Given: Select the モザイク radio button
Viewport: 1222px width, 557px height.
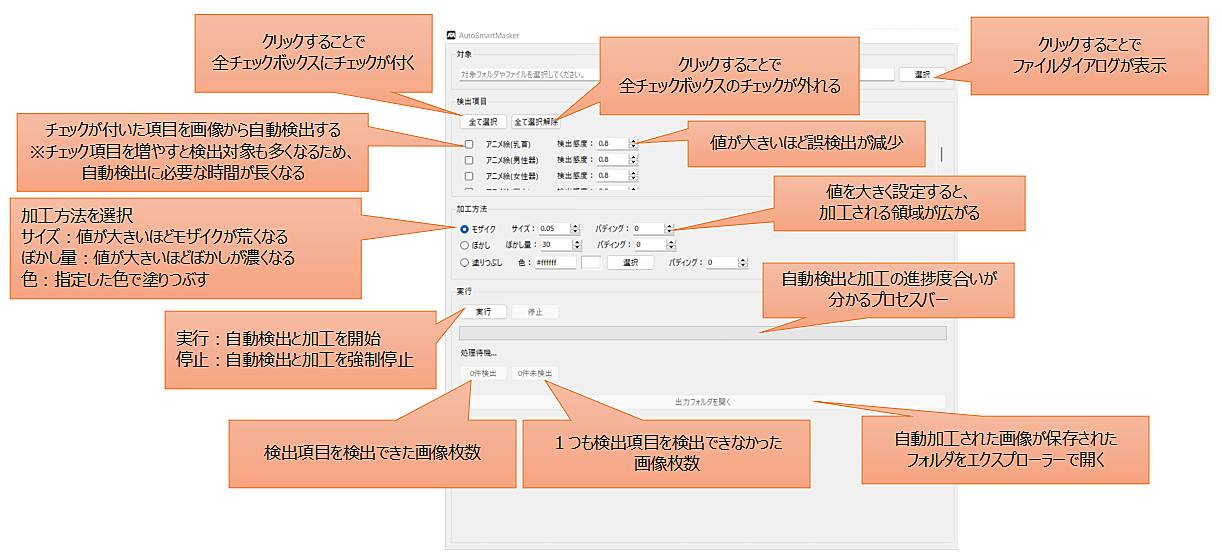Looking at the screenshot, I should point(465,228).
